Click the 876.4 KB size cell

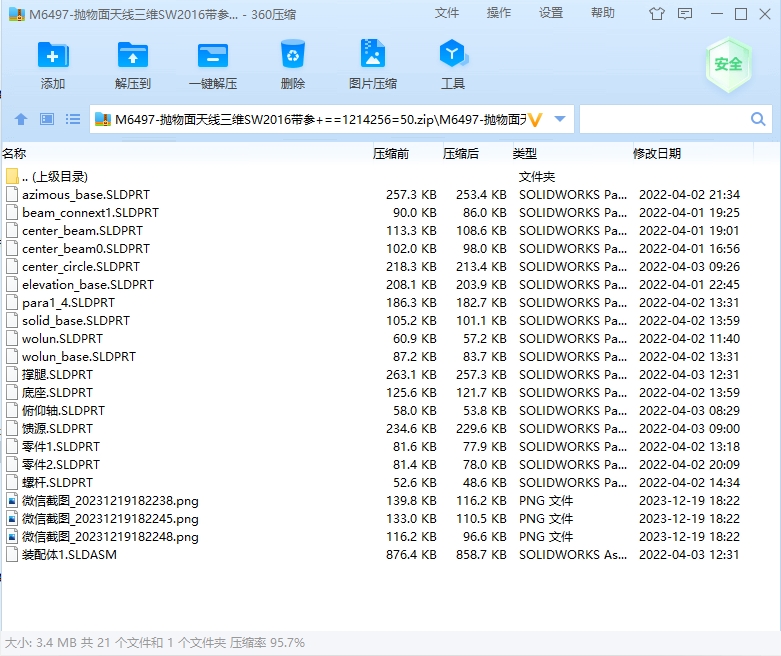pos(411,554)
